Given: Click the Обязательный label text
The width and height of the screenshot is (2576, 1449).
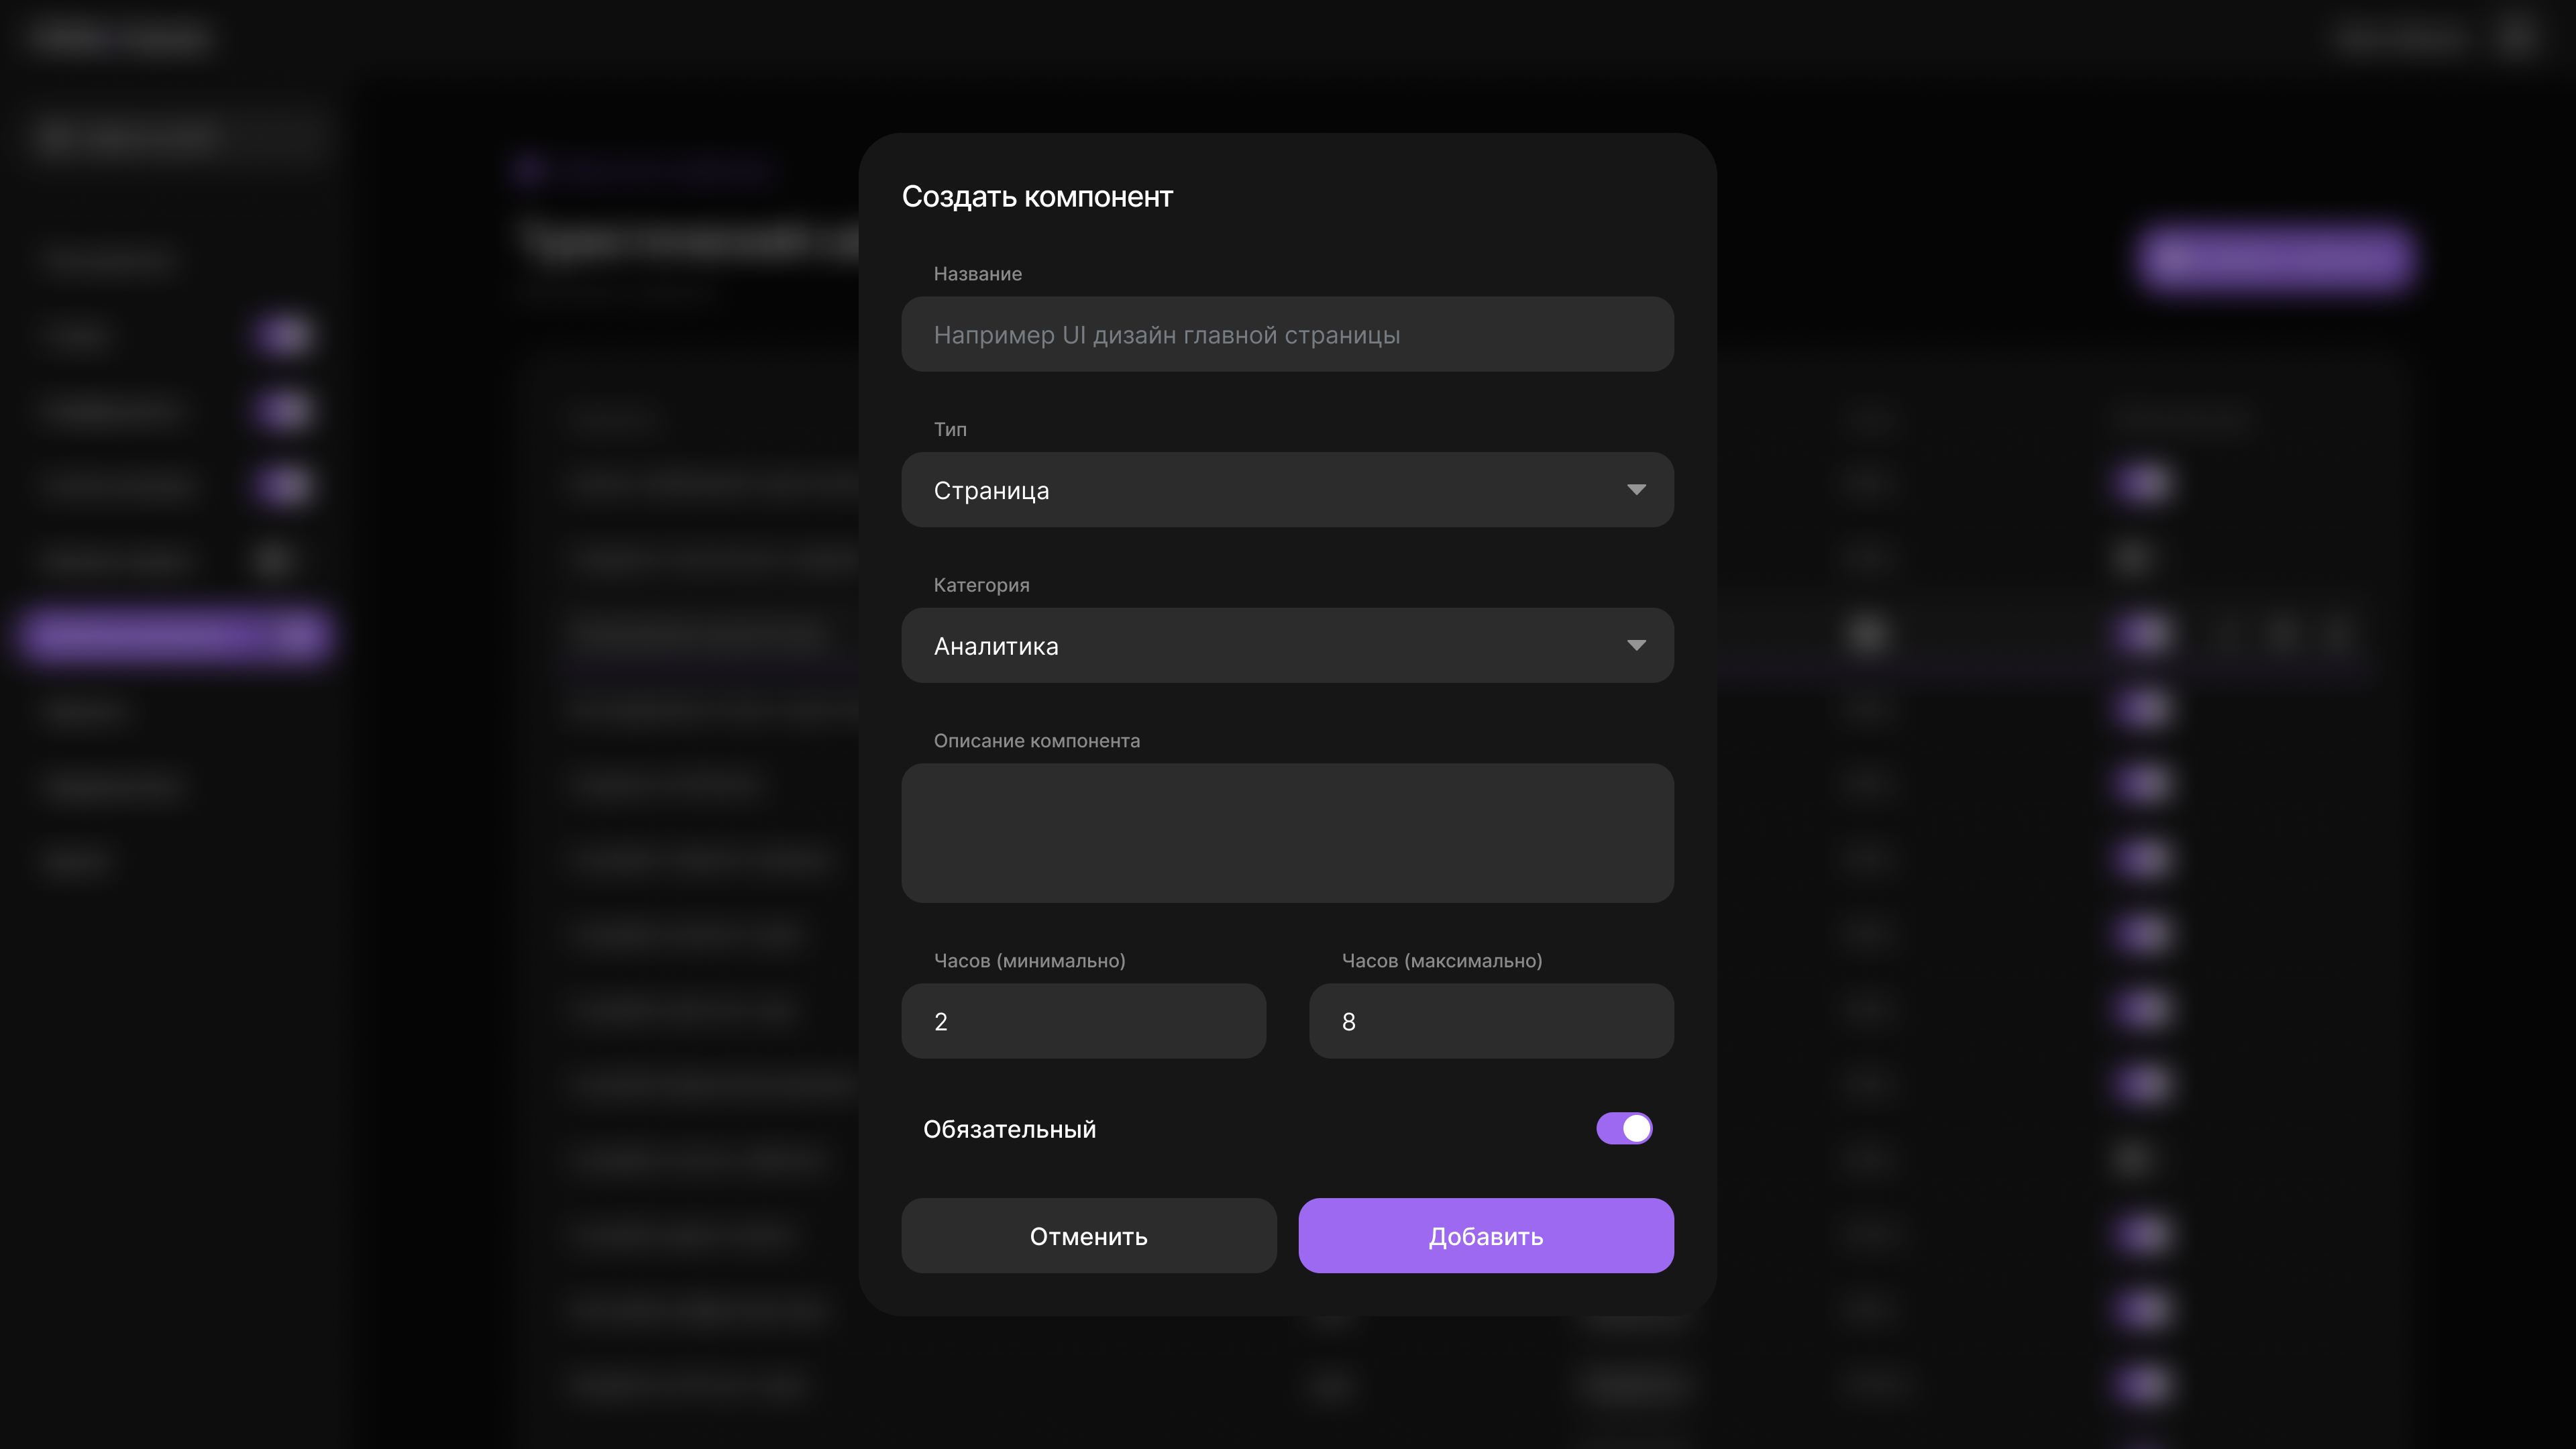Looking at the screenshot, I should click(x=1009, y=1129).
